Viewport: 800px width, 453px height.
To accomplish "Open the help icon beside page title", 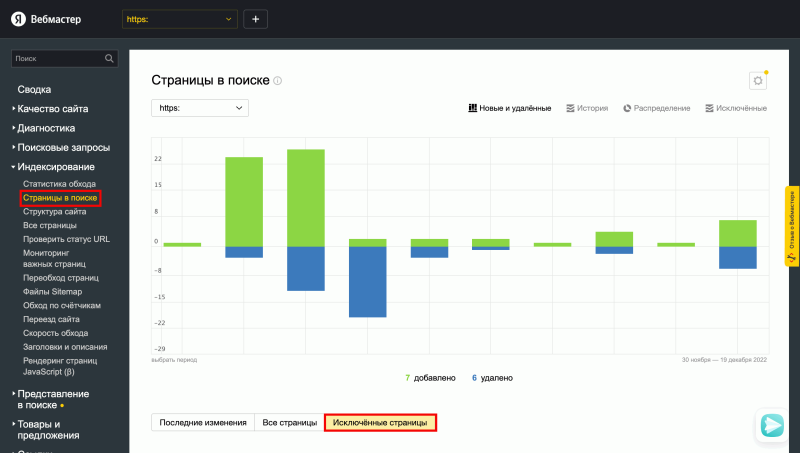I will [278, 81].
